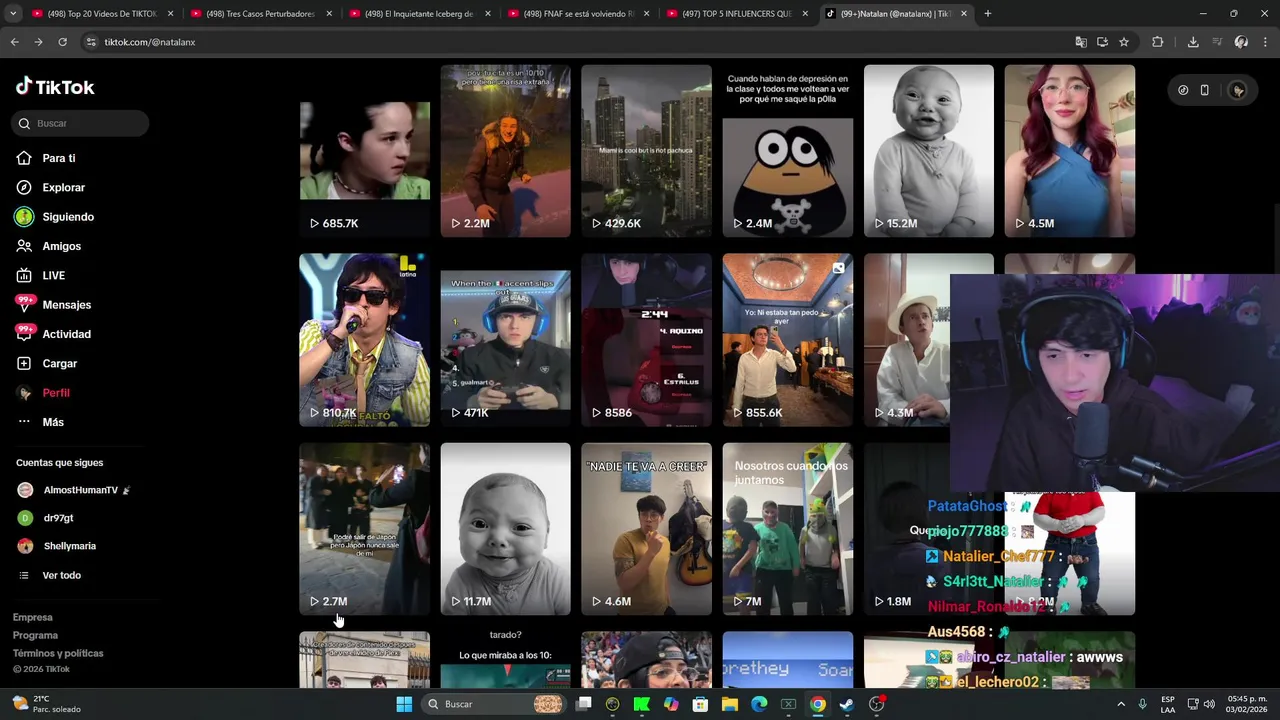Click the taskbar Buscar search box

tap(493, 704)
